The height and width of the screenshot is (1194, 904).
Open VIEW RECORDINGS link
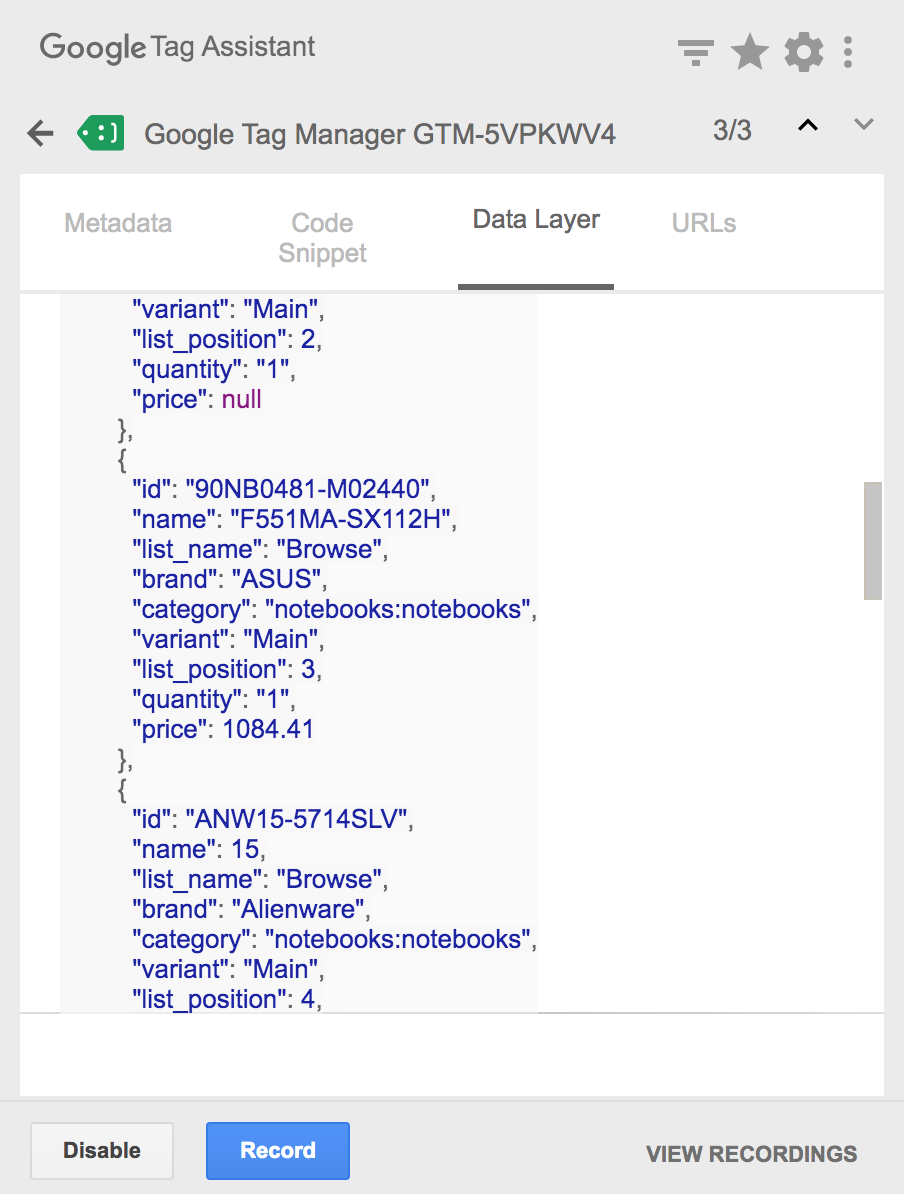click(x=752, y=1154)
